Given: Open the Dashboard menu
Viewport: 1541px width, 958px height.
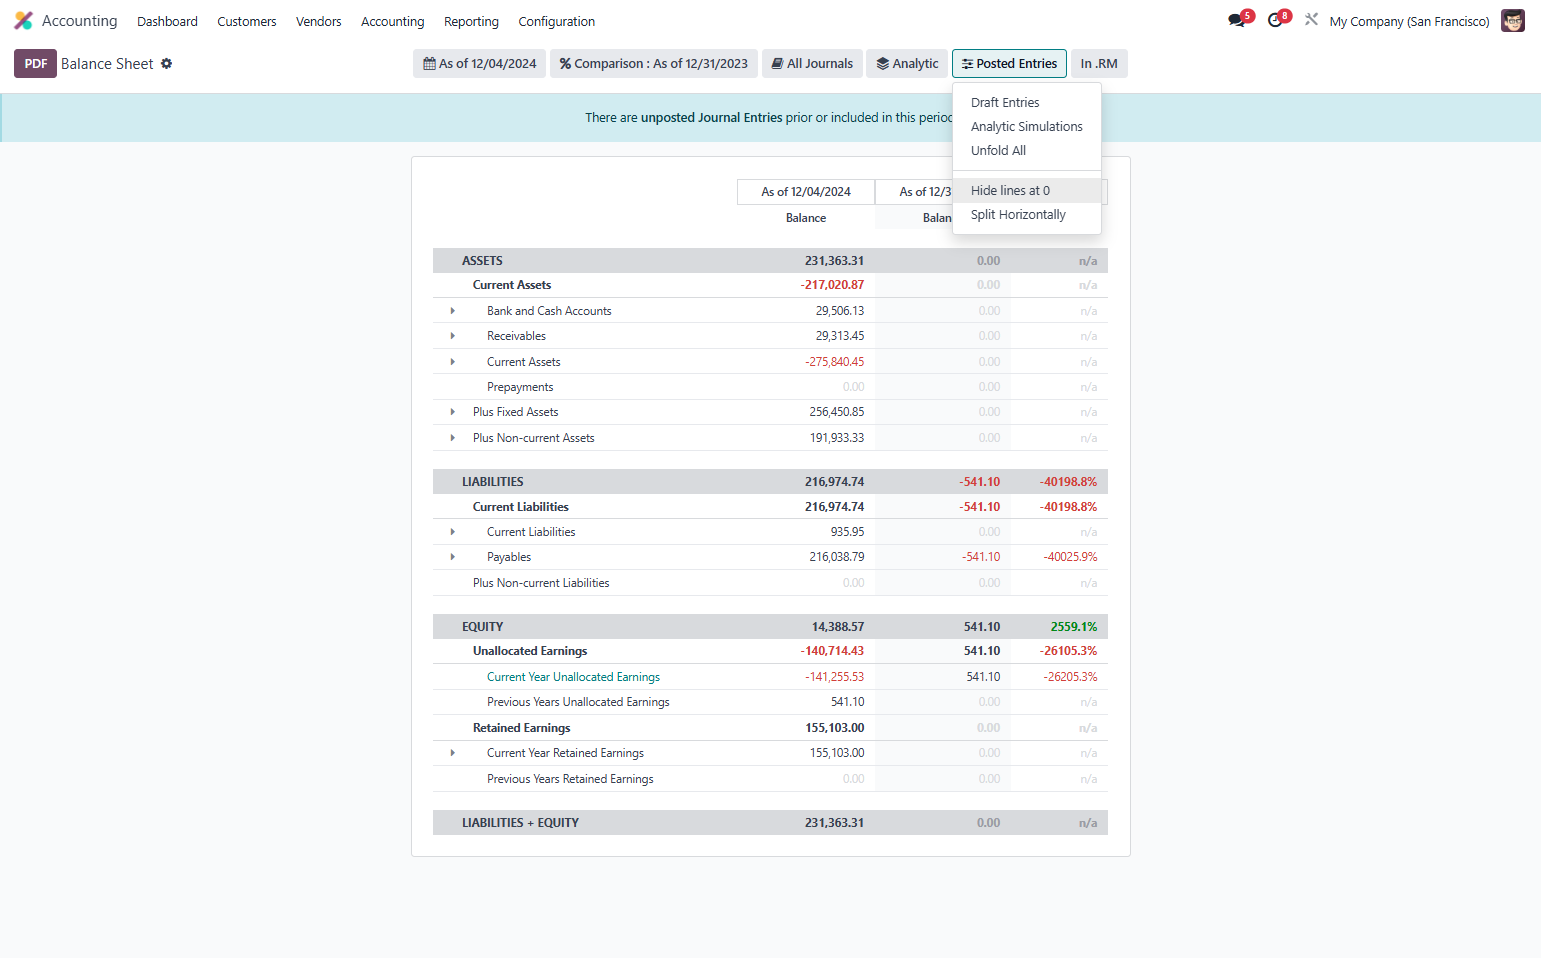Looking at the screenshot, I should coord(167,21).
